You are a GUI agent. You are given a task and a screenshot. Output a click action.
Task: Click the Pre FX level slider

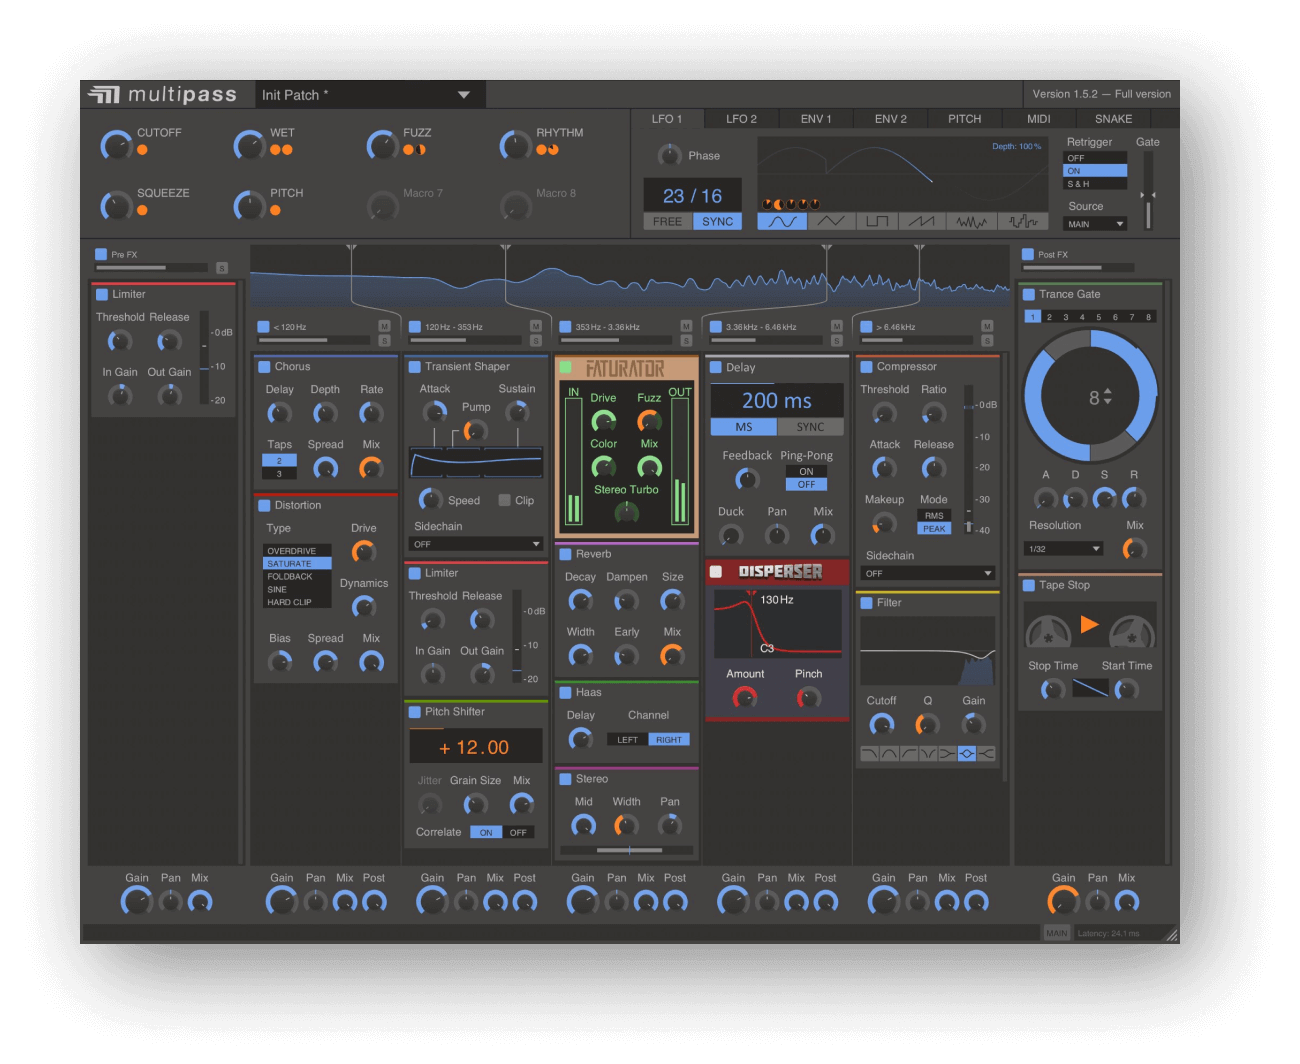tap(152, 268)
